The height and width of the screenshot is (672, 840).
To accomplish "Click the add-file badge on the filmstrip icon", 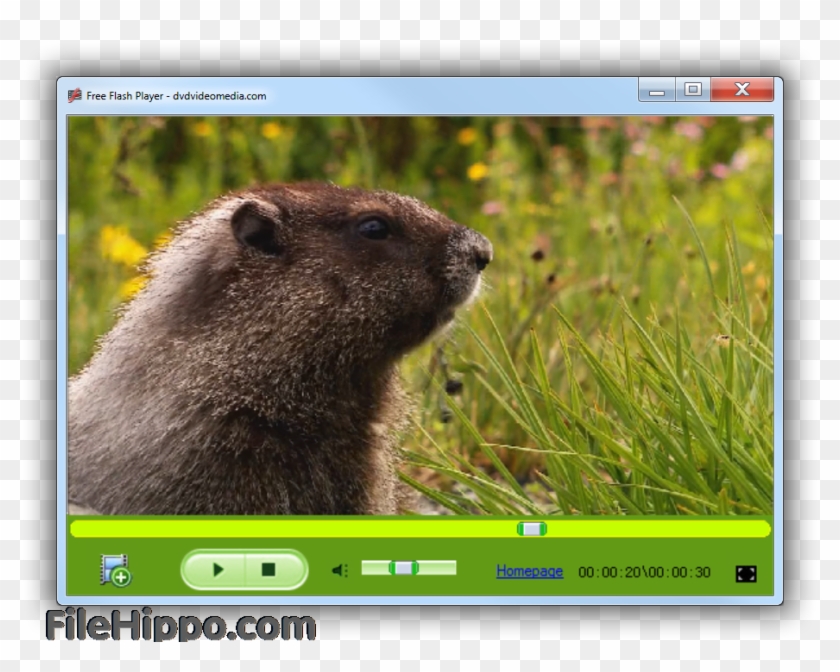I will click(x=120, y=577).
